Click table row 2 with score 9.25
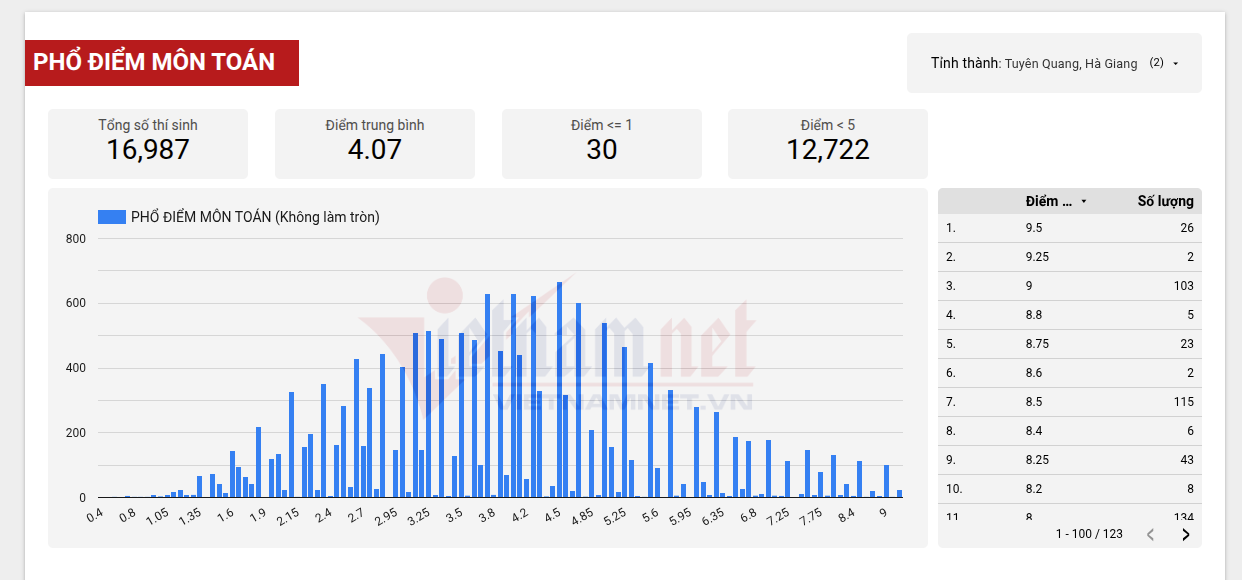Image resolution: width=1242 pixels, height=580 pixels. click(1070, 257)
